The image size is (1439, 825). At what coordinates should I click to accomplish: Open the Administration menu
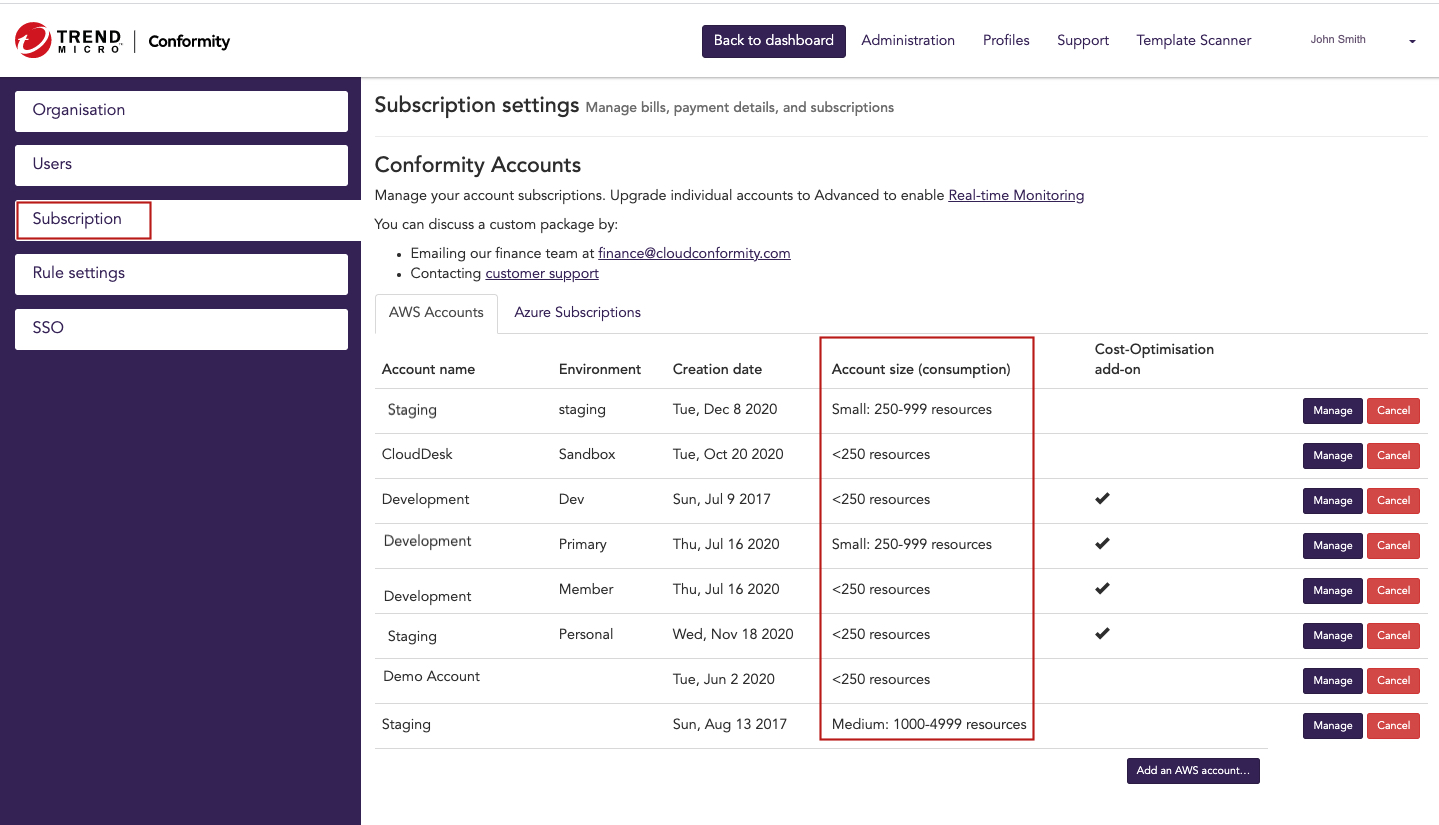(x=908, y=41)
